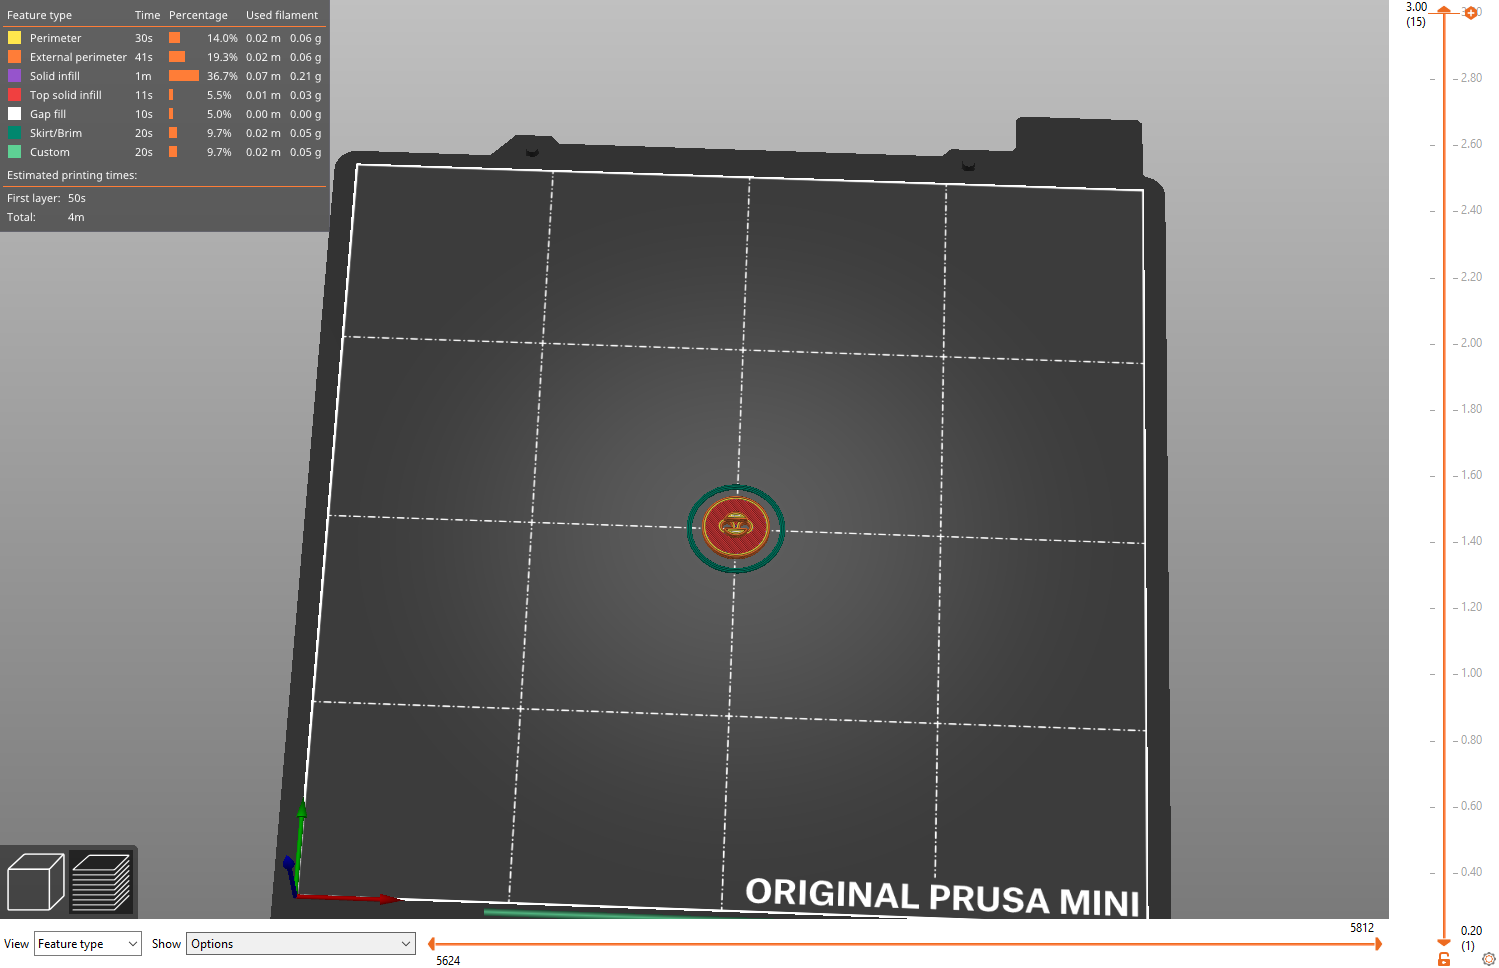Toggle visibility of the Perimeter feature type
1499x968 pixels.
pos(14,37)
